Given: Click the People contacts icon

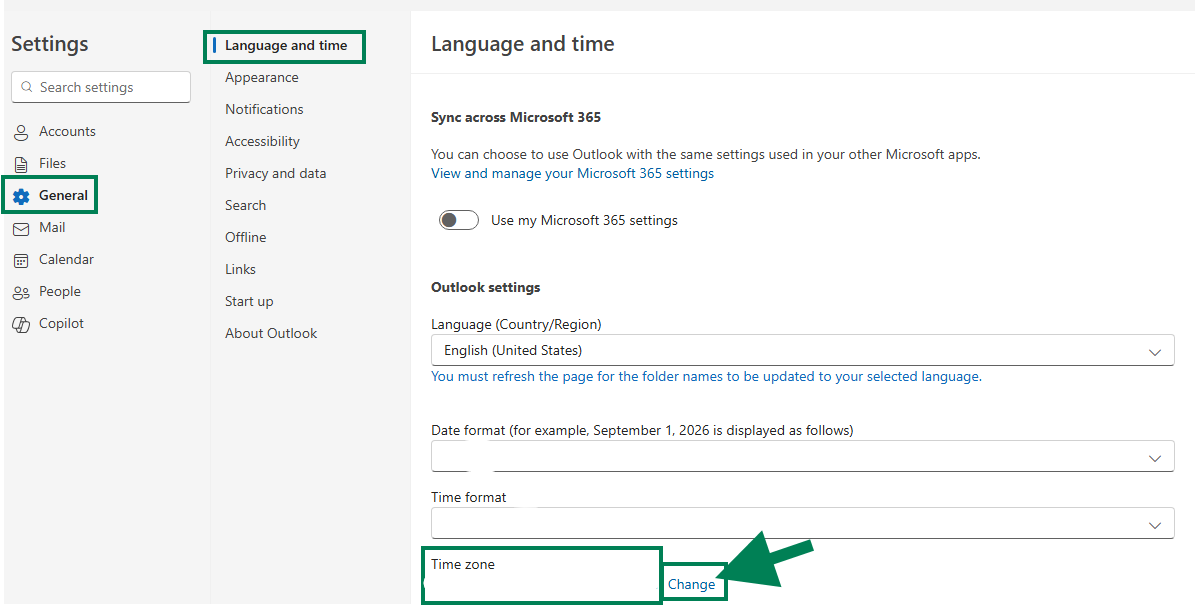Looking at the screenshot, I should (x=21, y=293).
